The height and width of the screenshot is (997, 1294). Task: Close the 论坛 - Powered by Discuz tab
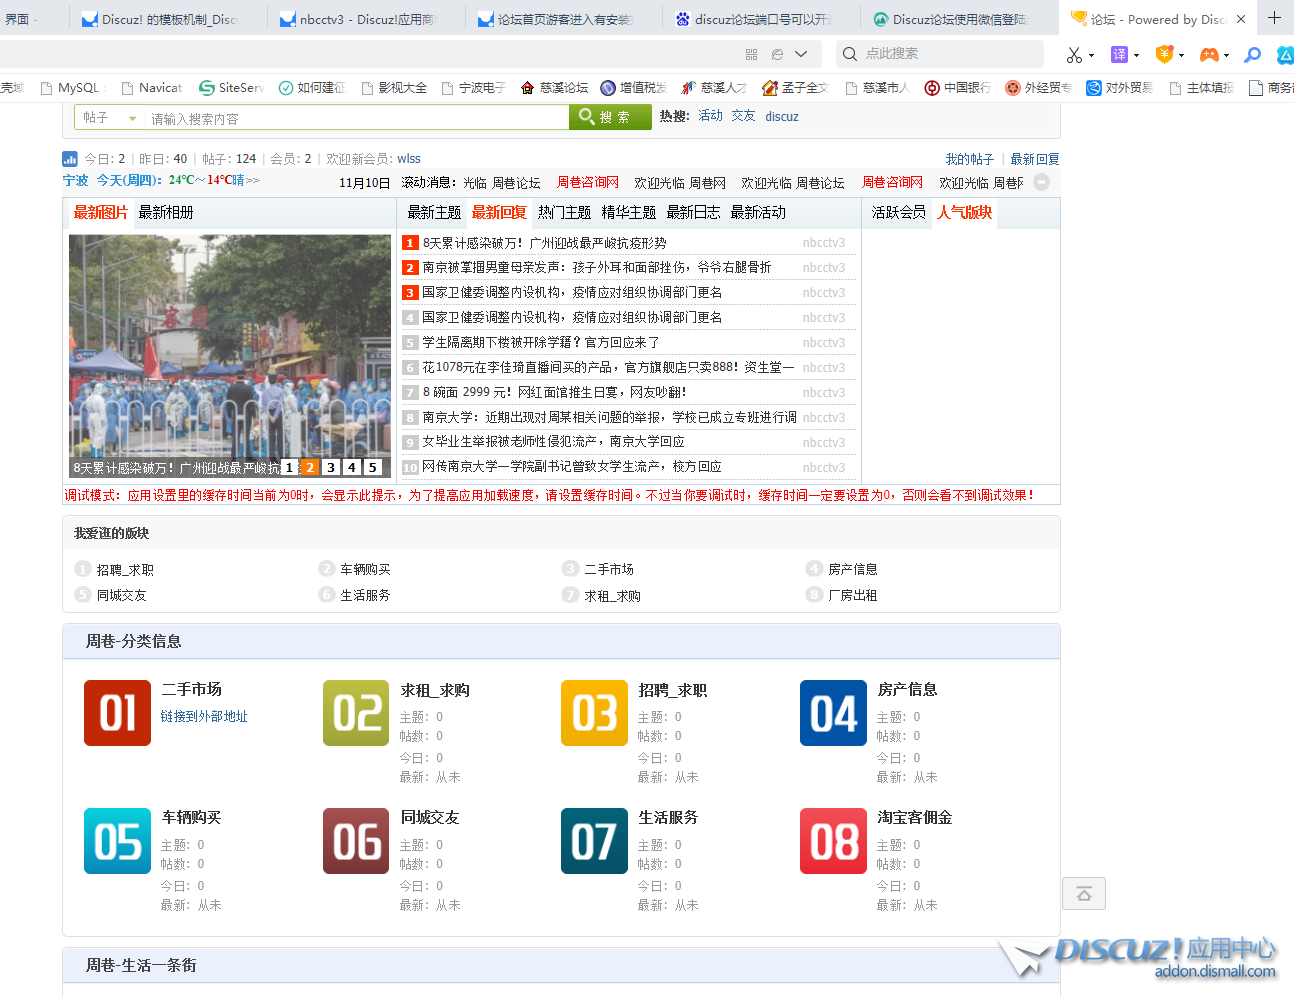tap(1241, 19)
